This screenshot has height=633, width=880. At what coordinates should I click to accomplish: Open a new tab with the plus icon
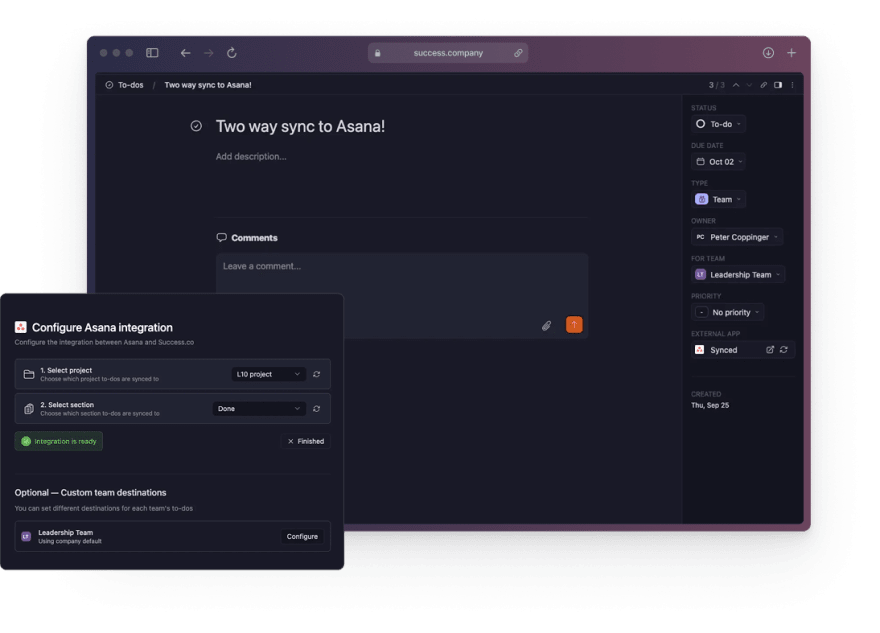pyautogui.click(x=791, y=53)
